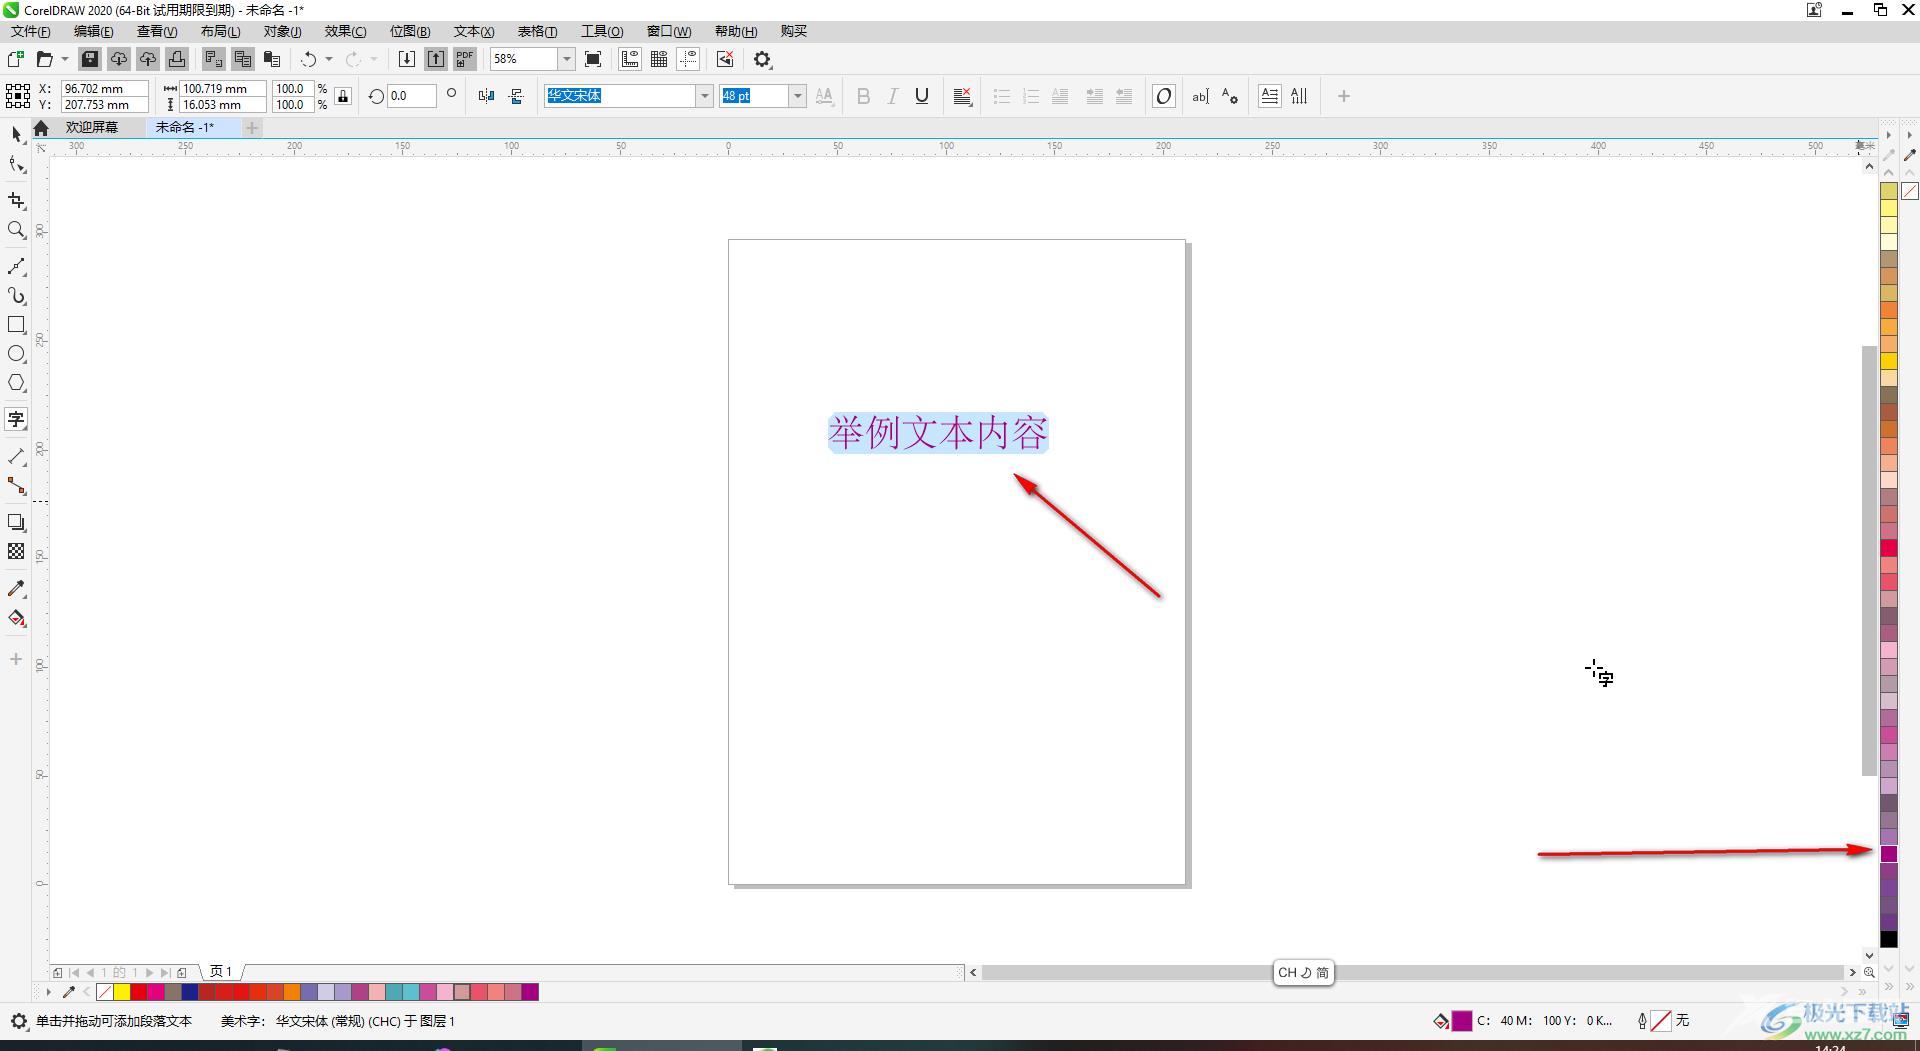Open the zoom level dropdown
Viewport: 1920px width, 1051px height.
pyautogui.click(x=567, y=59)
